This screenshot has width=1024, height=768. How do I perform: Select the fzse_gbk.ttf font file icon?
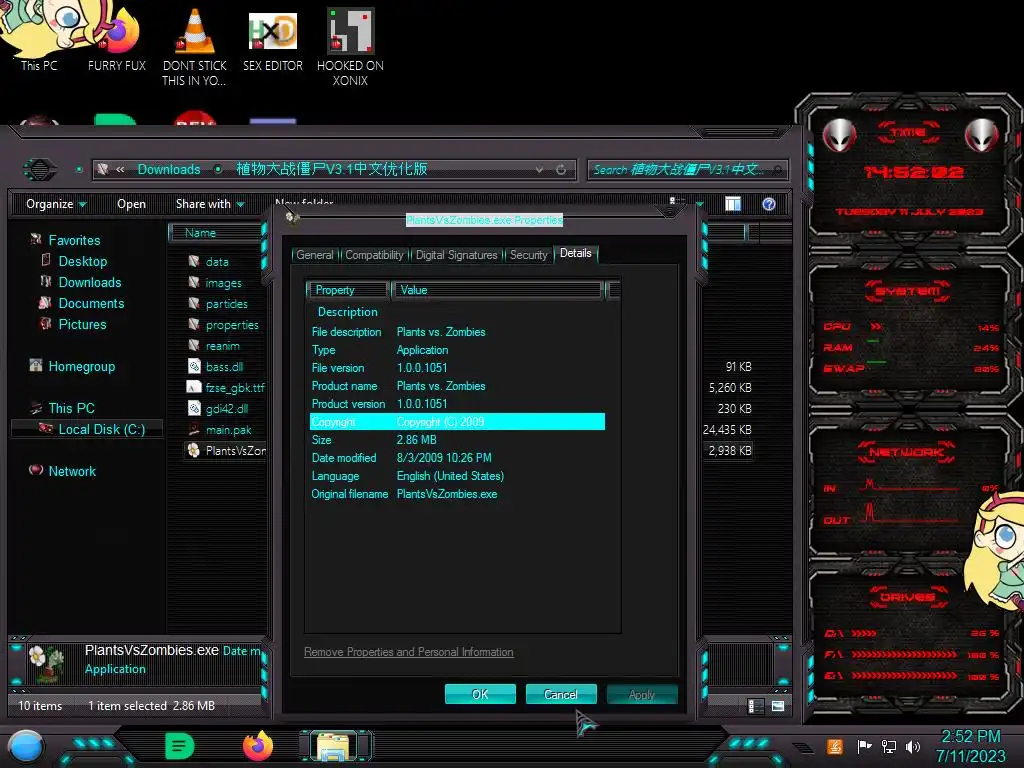pos(194,387)
